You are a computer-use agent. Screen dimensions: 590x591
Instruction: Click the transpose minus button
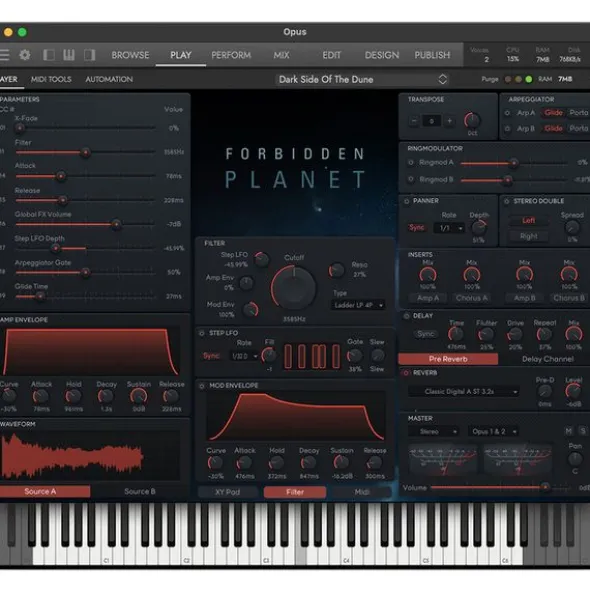414,121
